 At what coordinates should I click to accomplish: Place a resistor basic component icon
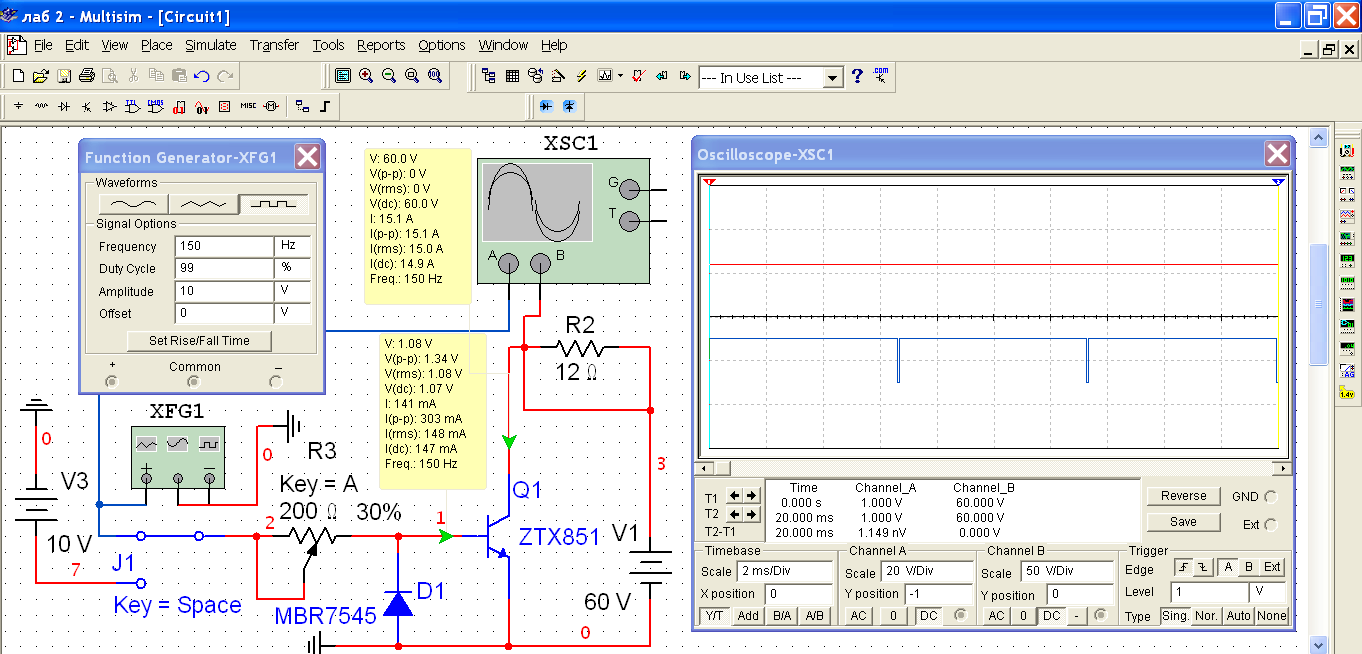click(x=41, y=106)
